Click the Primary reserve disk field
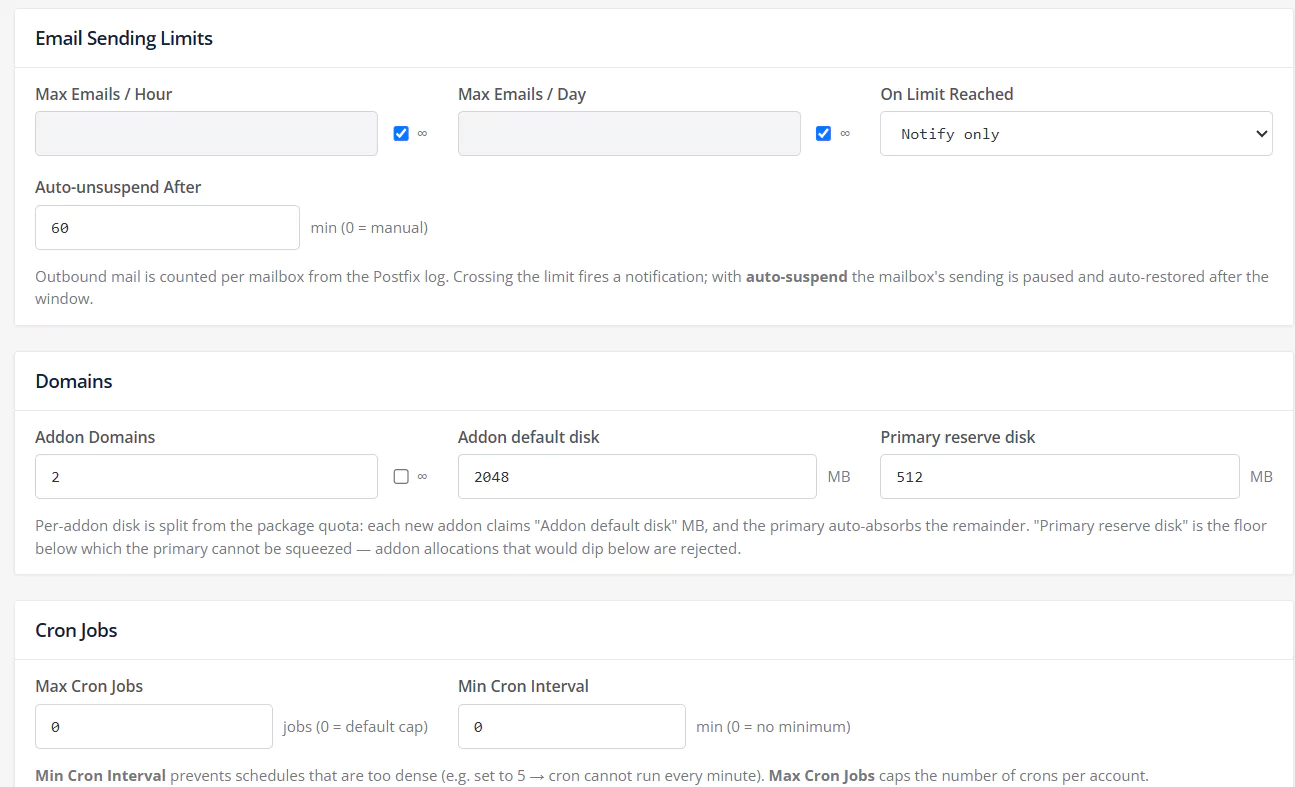 pos(1060,477)
